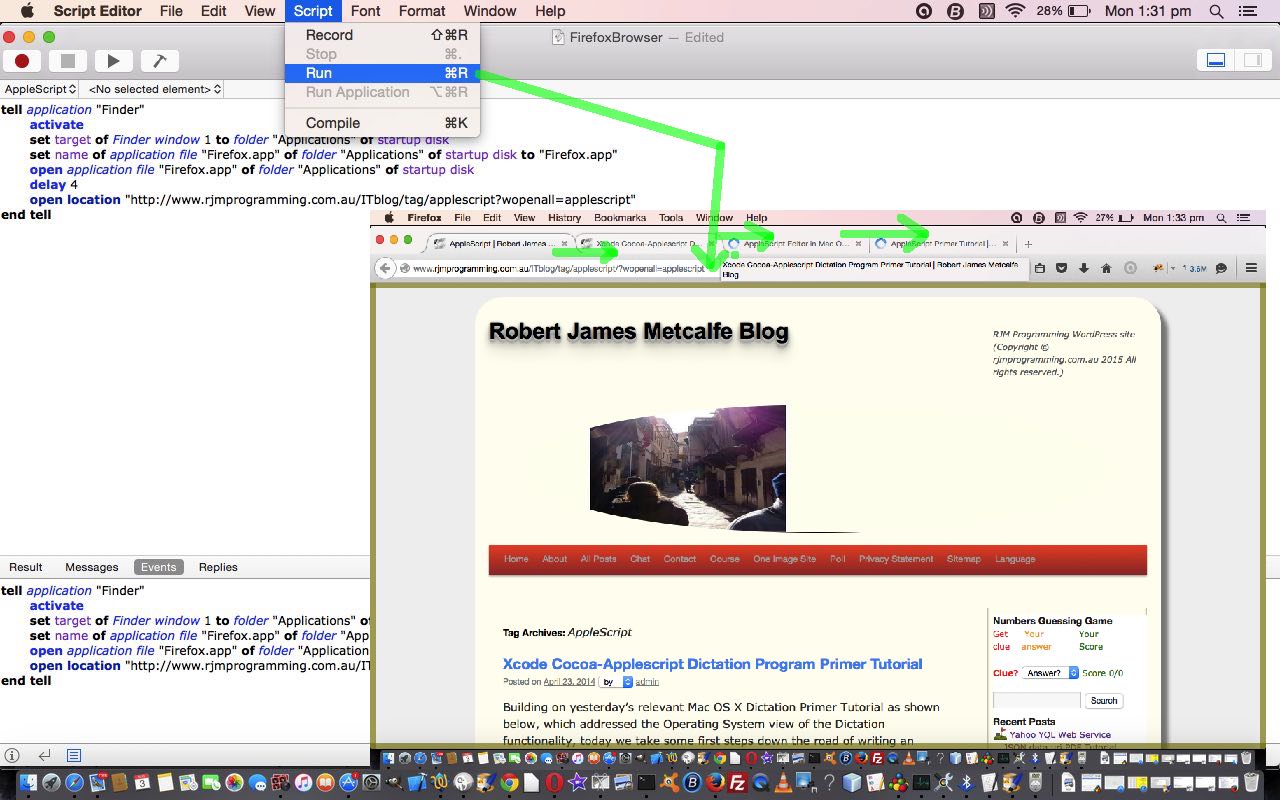The height and width of the screenshot is (800, 1280).
Task: Toggle the right sidebar view button
Action: [x=1252, y=60]
